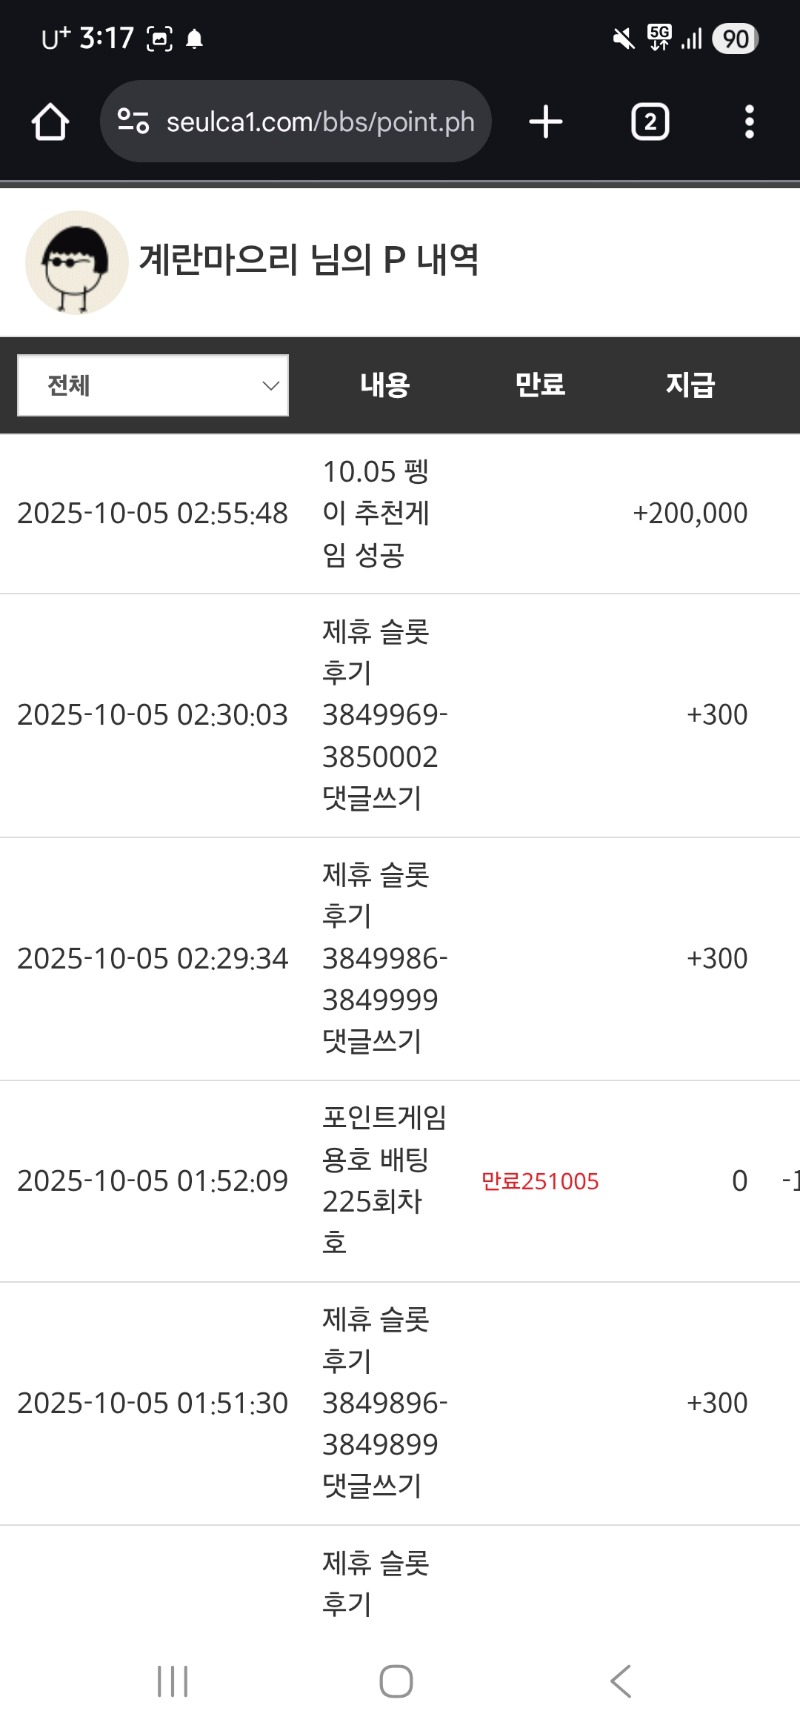Tap the 지급 column header

tap(690, 385)
